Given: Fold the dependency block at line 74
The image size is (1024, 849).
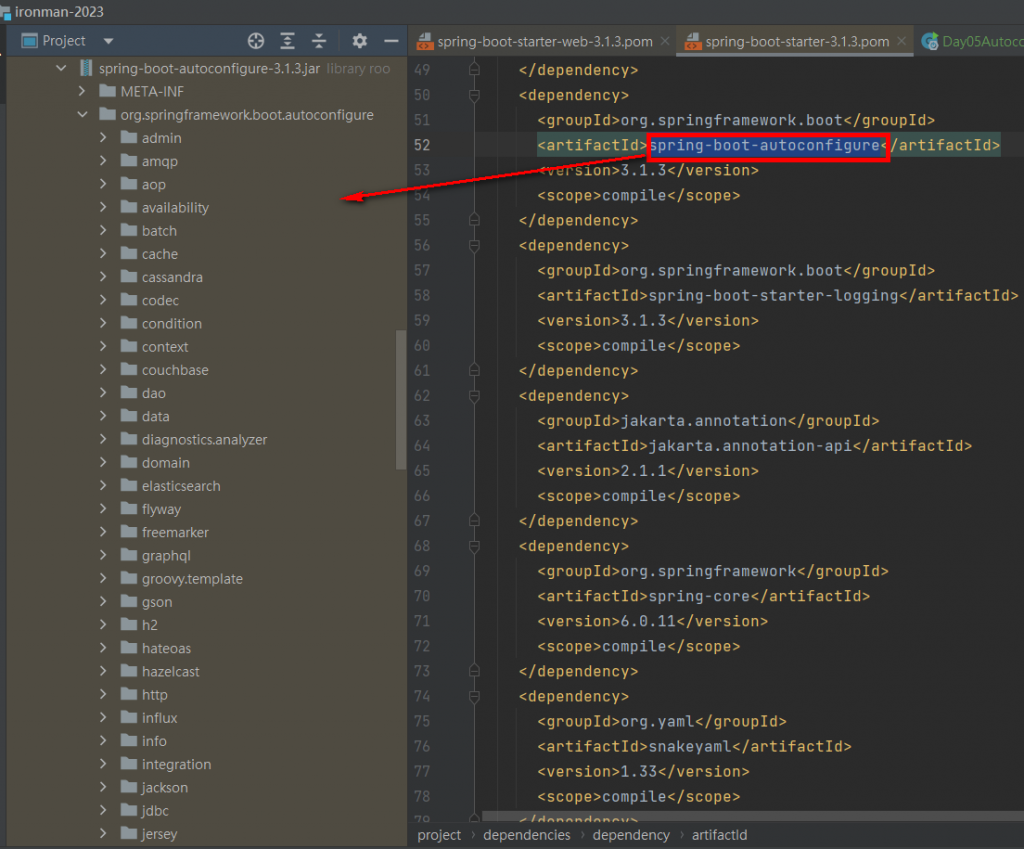Looking at the screenshot, I should click(x=475, y=696).
